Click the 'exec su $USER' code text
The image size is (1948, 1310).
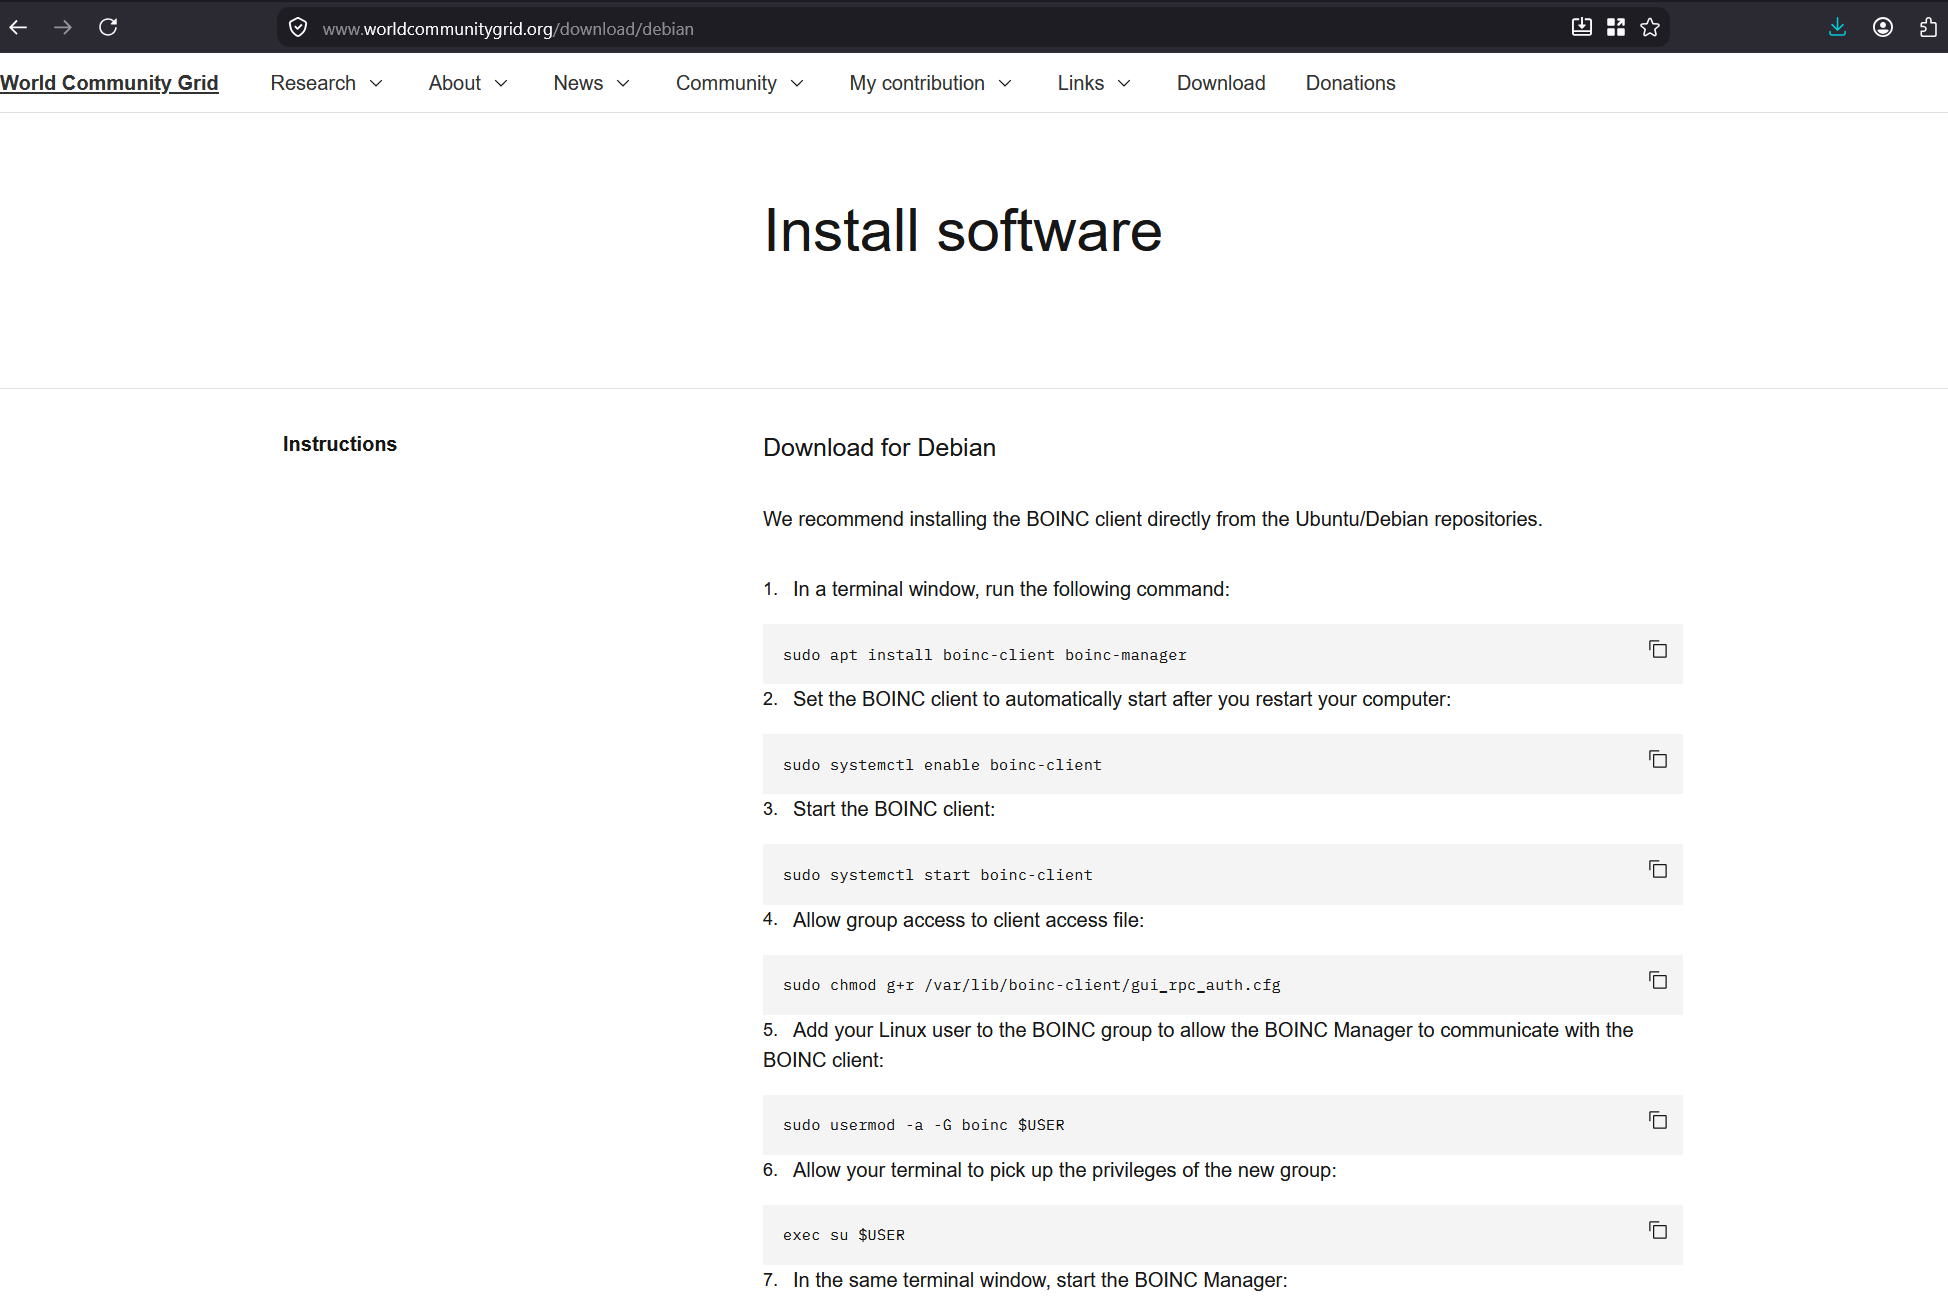pyautogui.click(x=844, y=1235)
